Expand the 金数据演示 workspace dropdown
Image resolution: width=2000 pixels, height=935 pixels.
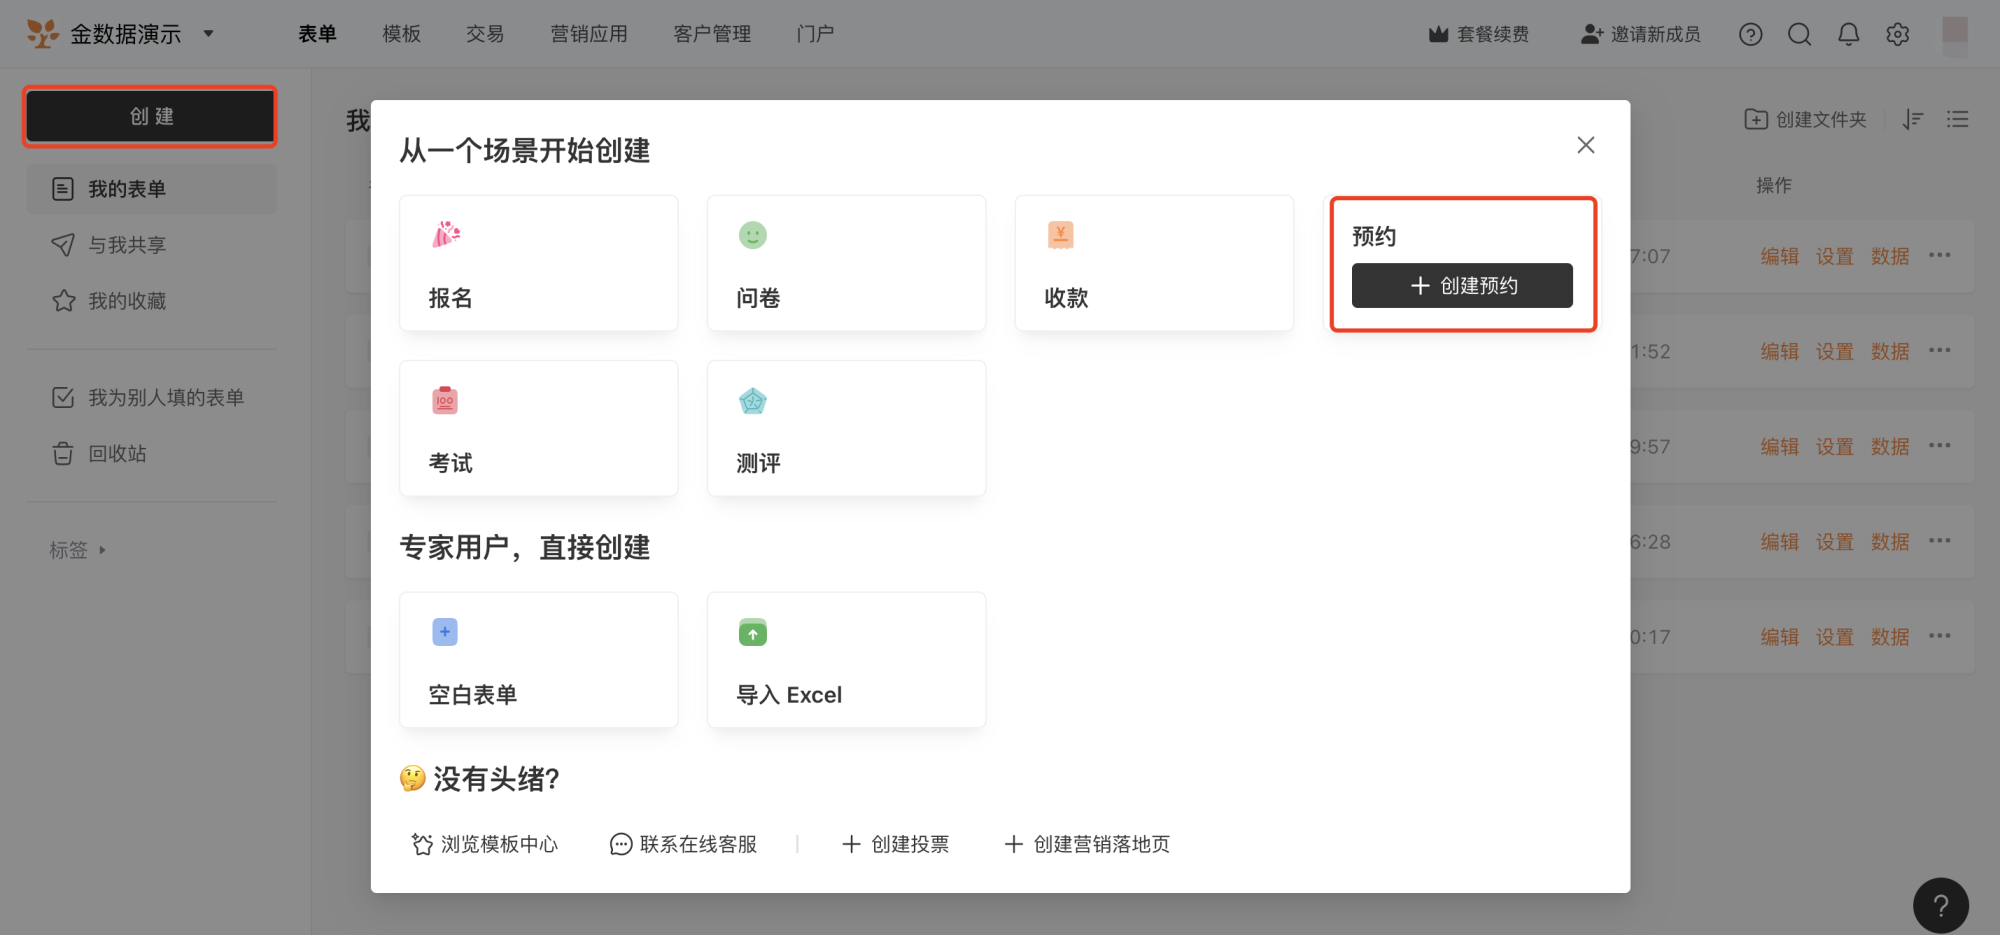pos(209,33)
